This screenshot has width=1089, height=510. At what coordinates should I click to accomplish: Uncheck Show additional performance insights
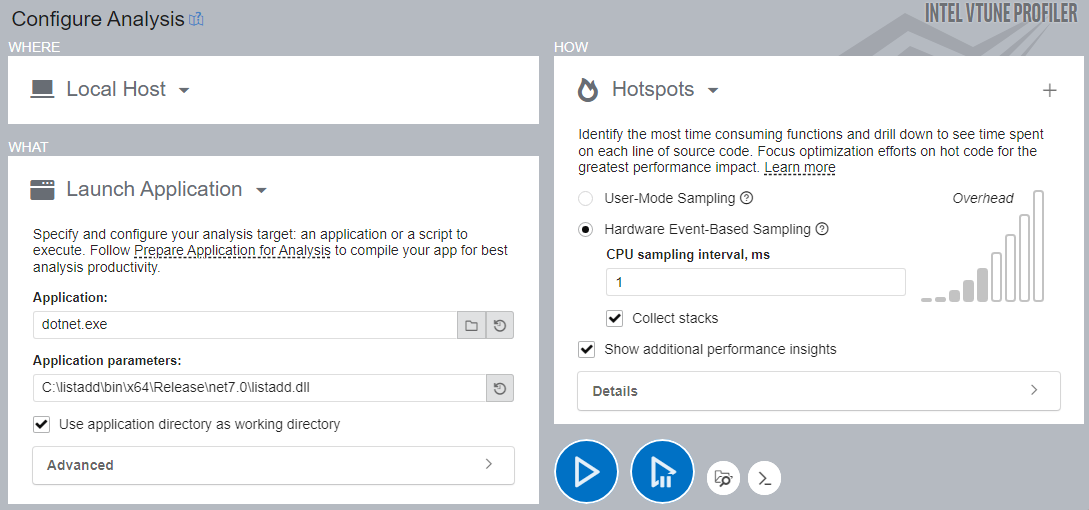click(x=587, y=350)
